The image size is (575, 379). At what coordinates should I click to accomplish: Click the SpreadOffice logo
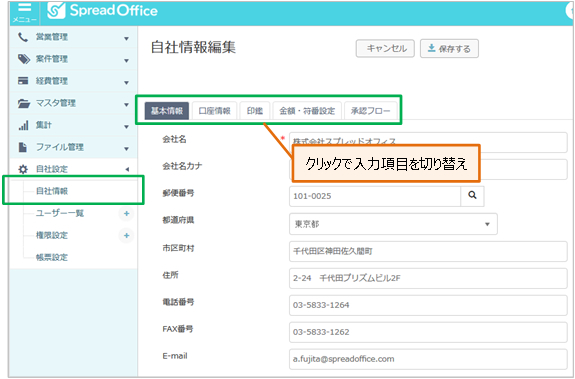click(x=103, y=11)
